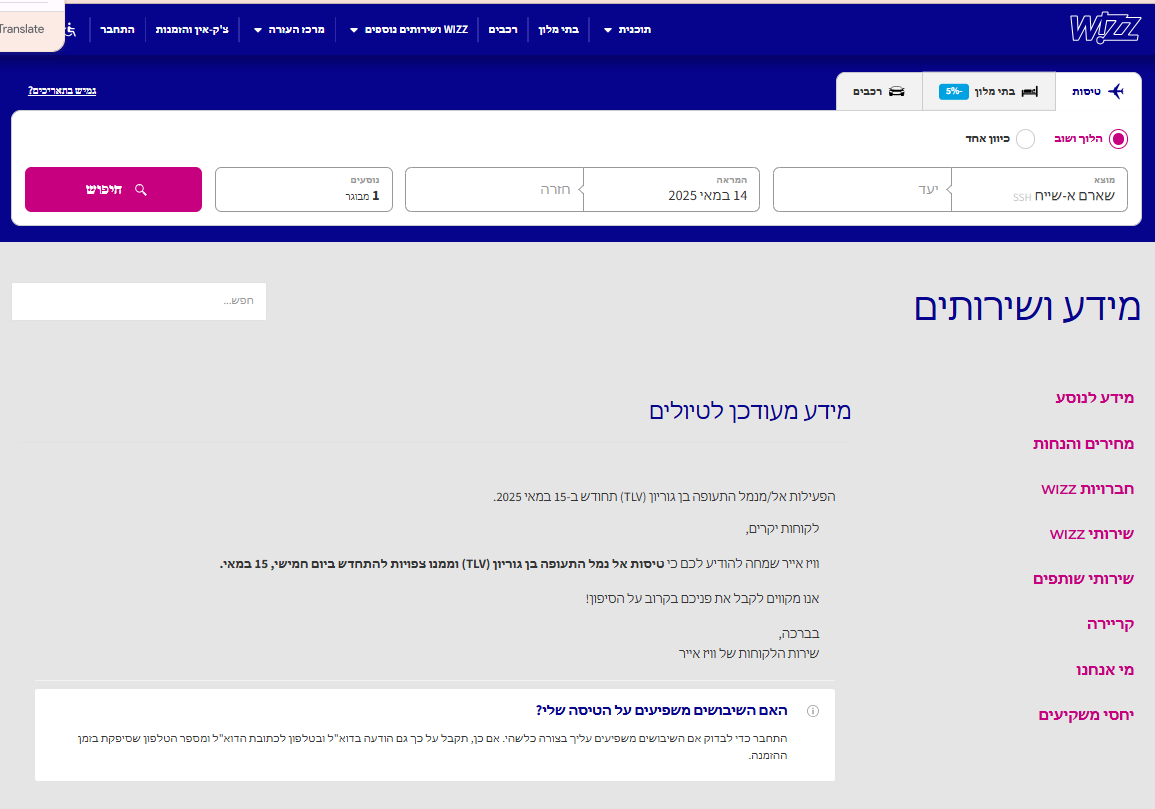Click the Wizz Air logo

click(1105, 28)
